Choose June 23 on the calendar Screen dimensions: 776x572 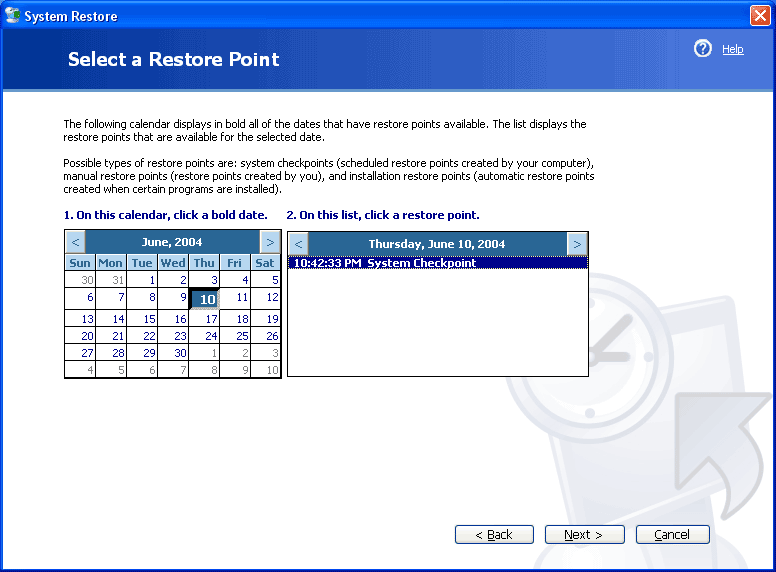coord(173,335)
